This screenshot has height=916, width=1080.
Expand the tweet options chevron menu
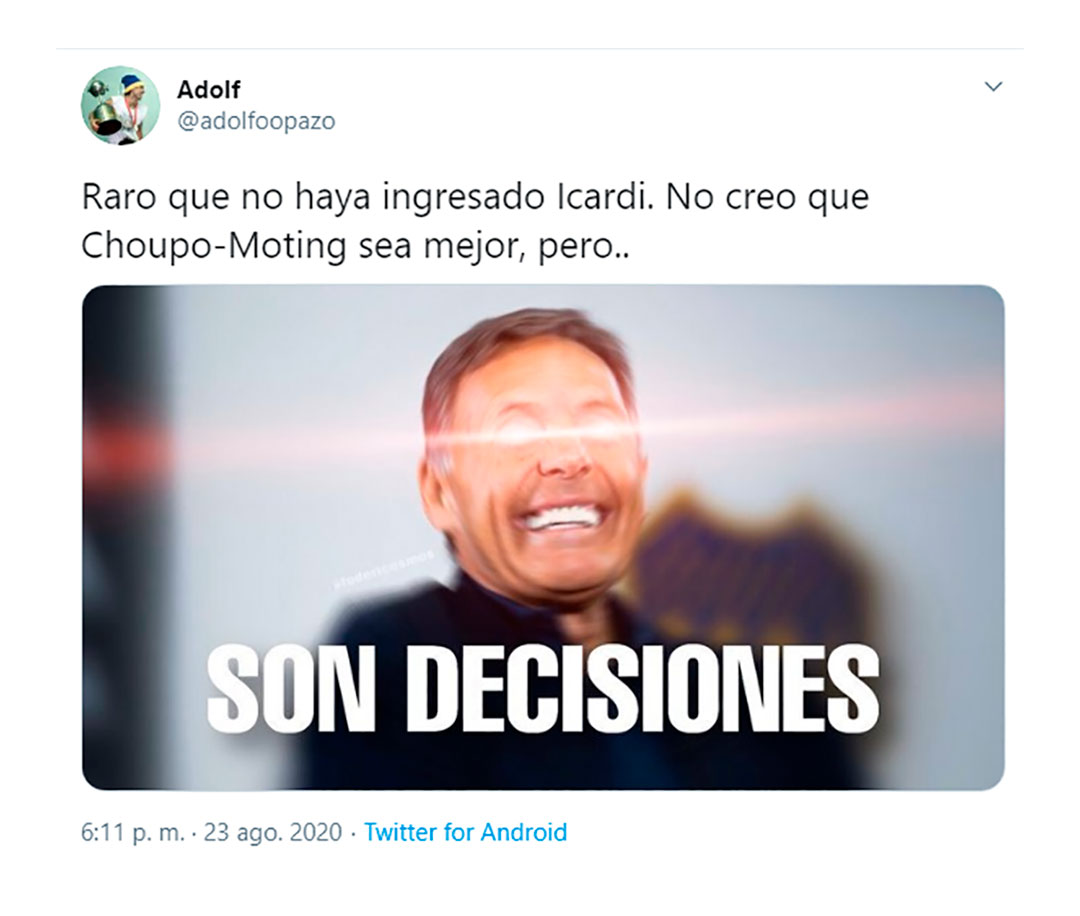[993, 87]
